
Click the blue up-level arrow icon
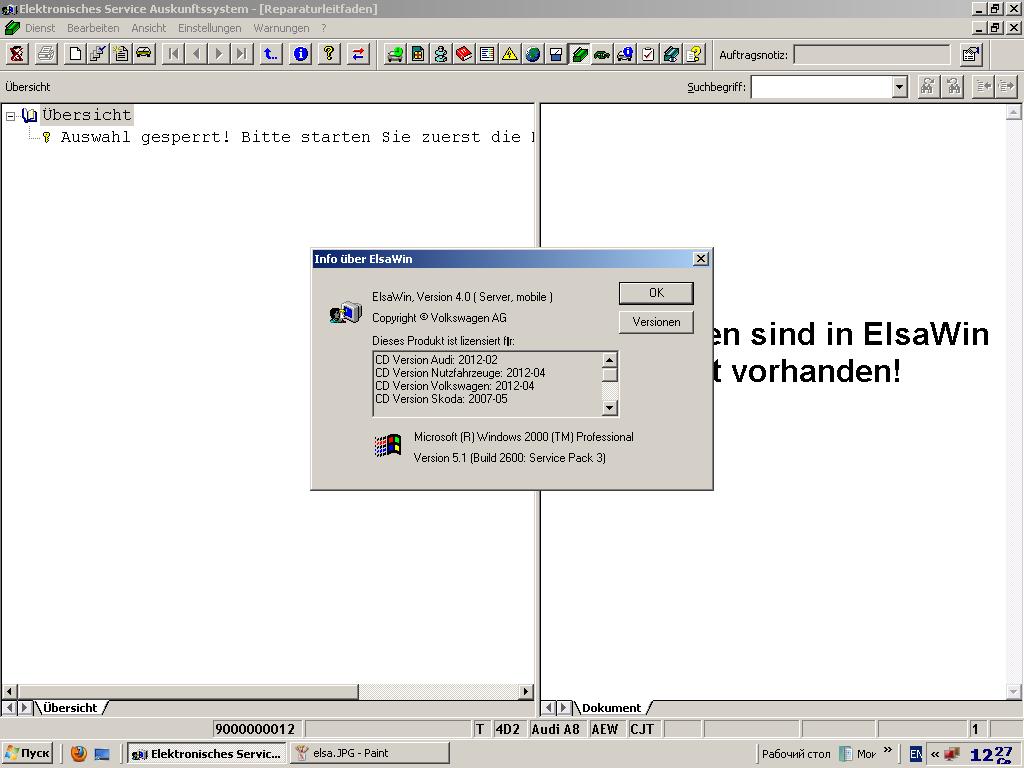(270, 54)
